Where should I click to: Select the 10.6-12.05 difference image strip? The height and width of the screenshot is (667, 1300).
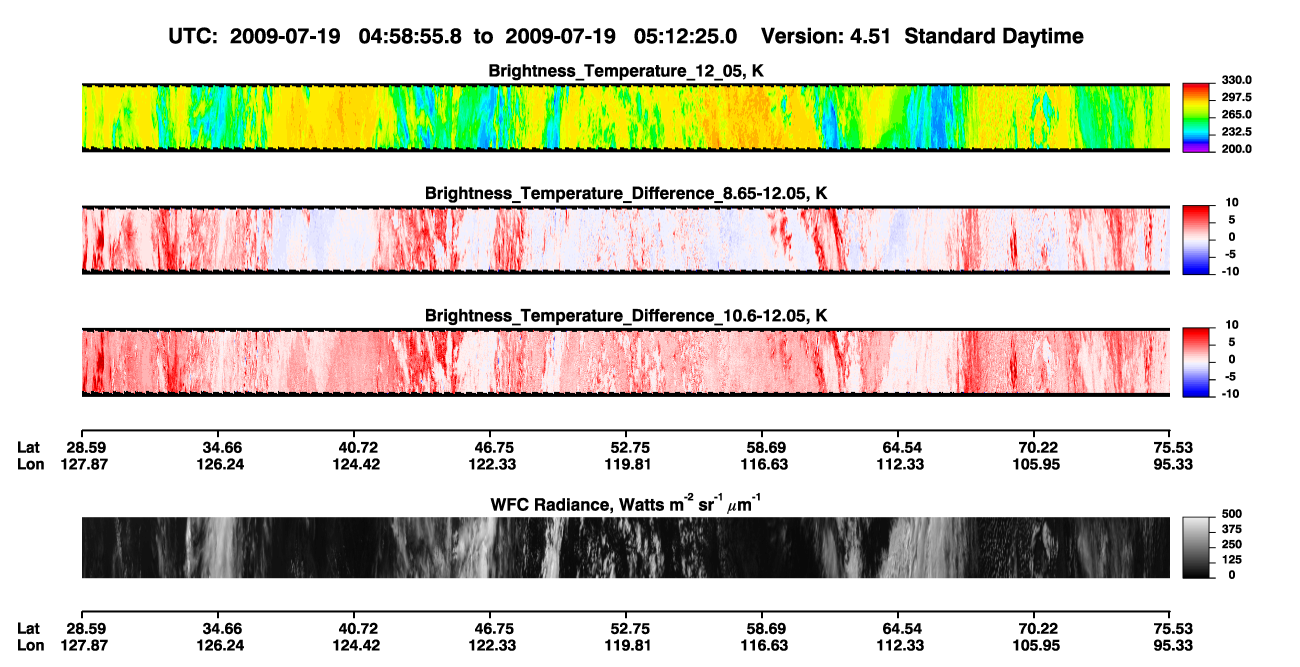625,361
